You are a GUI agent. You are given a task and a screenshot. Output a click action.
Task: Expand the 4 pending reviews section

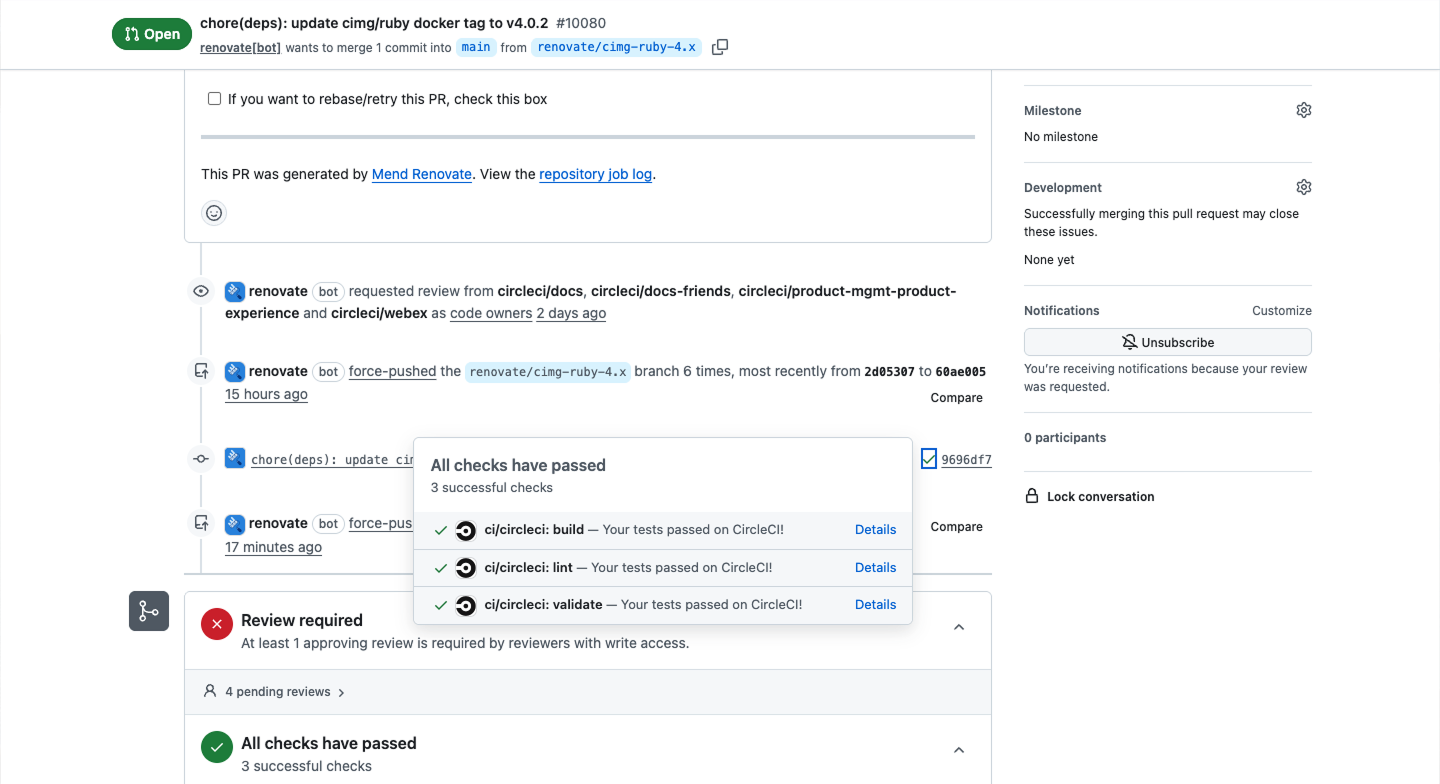[276, 691]
